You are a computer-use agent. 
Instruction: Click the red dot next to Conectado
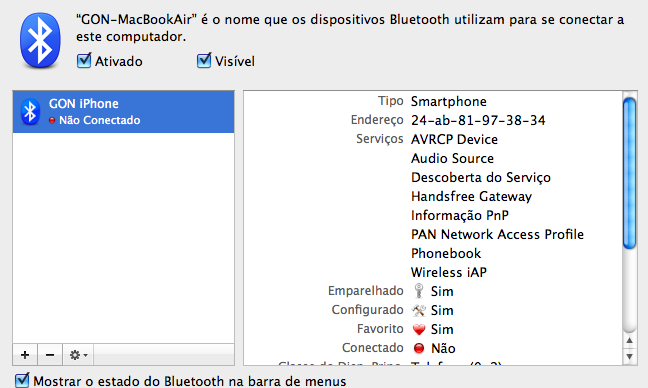tap(419, 348)
